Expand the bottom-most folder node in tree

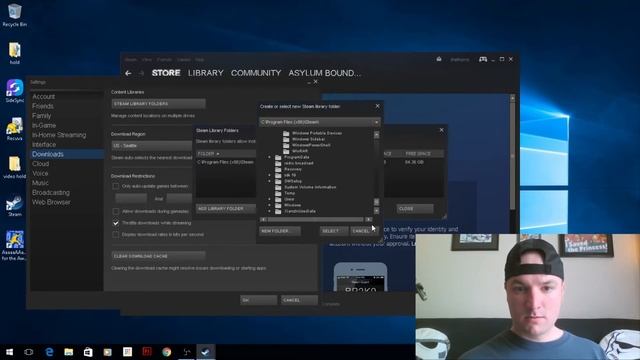[269, 211]
